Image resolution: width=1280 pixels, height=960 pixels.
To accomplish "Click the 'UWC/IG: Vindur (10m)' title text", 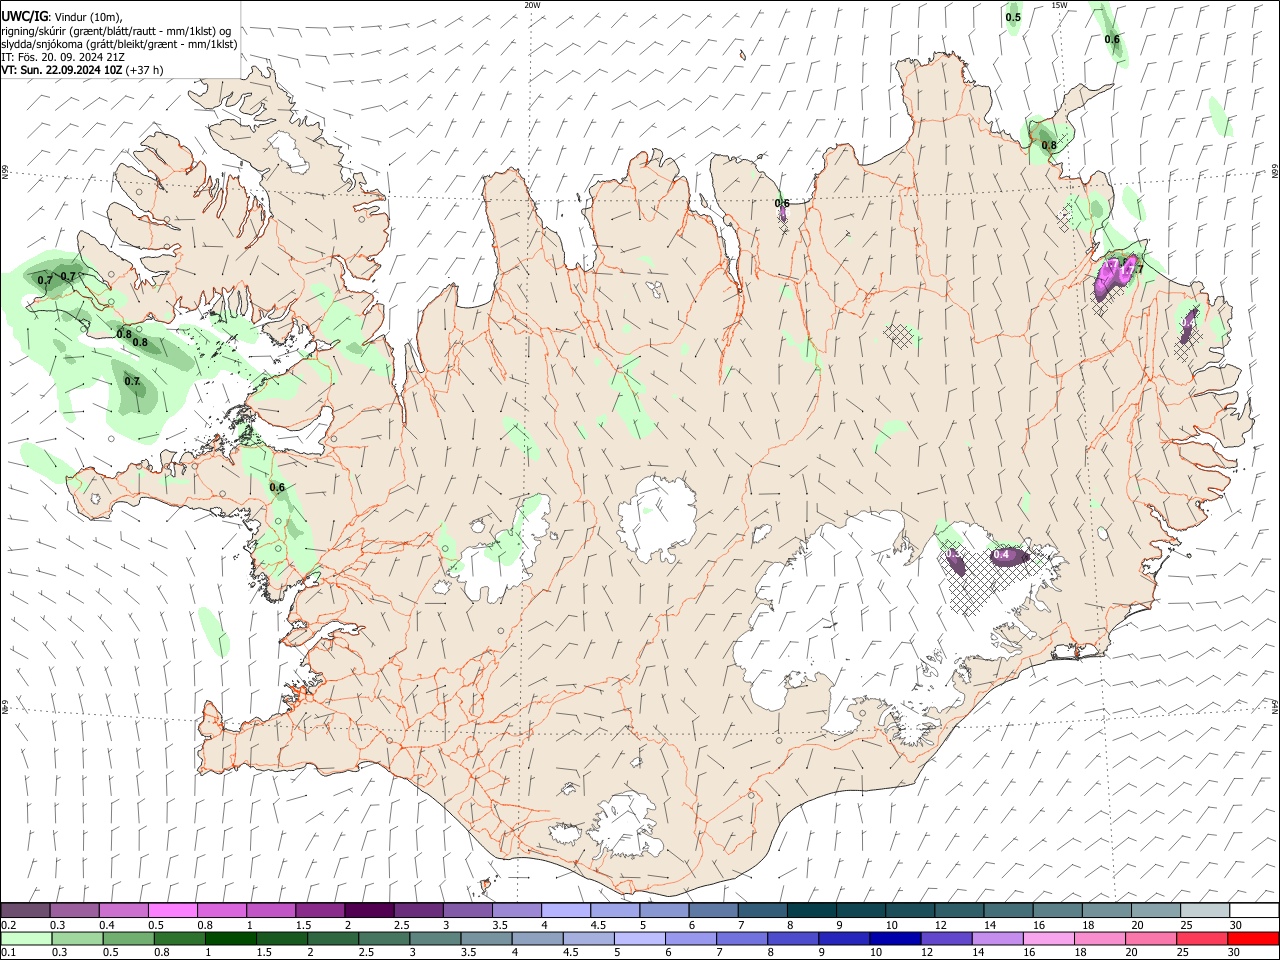I will [61, 16].
